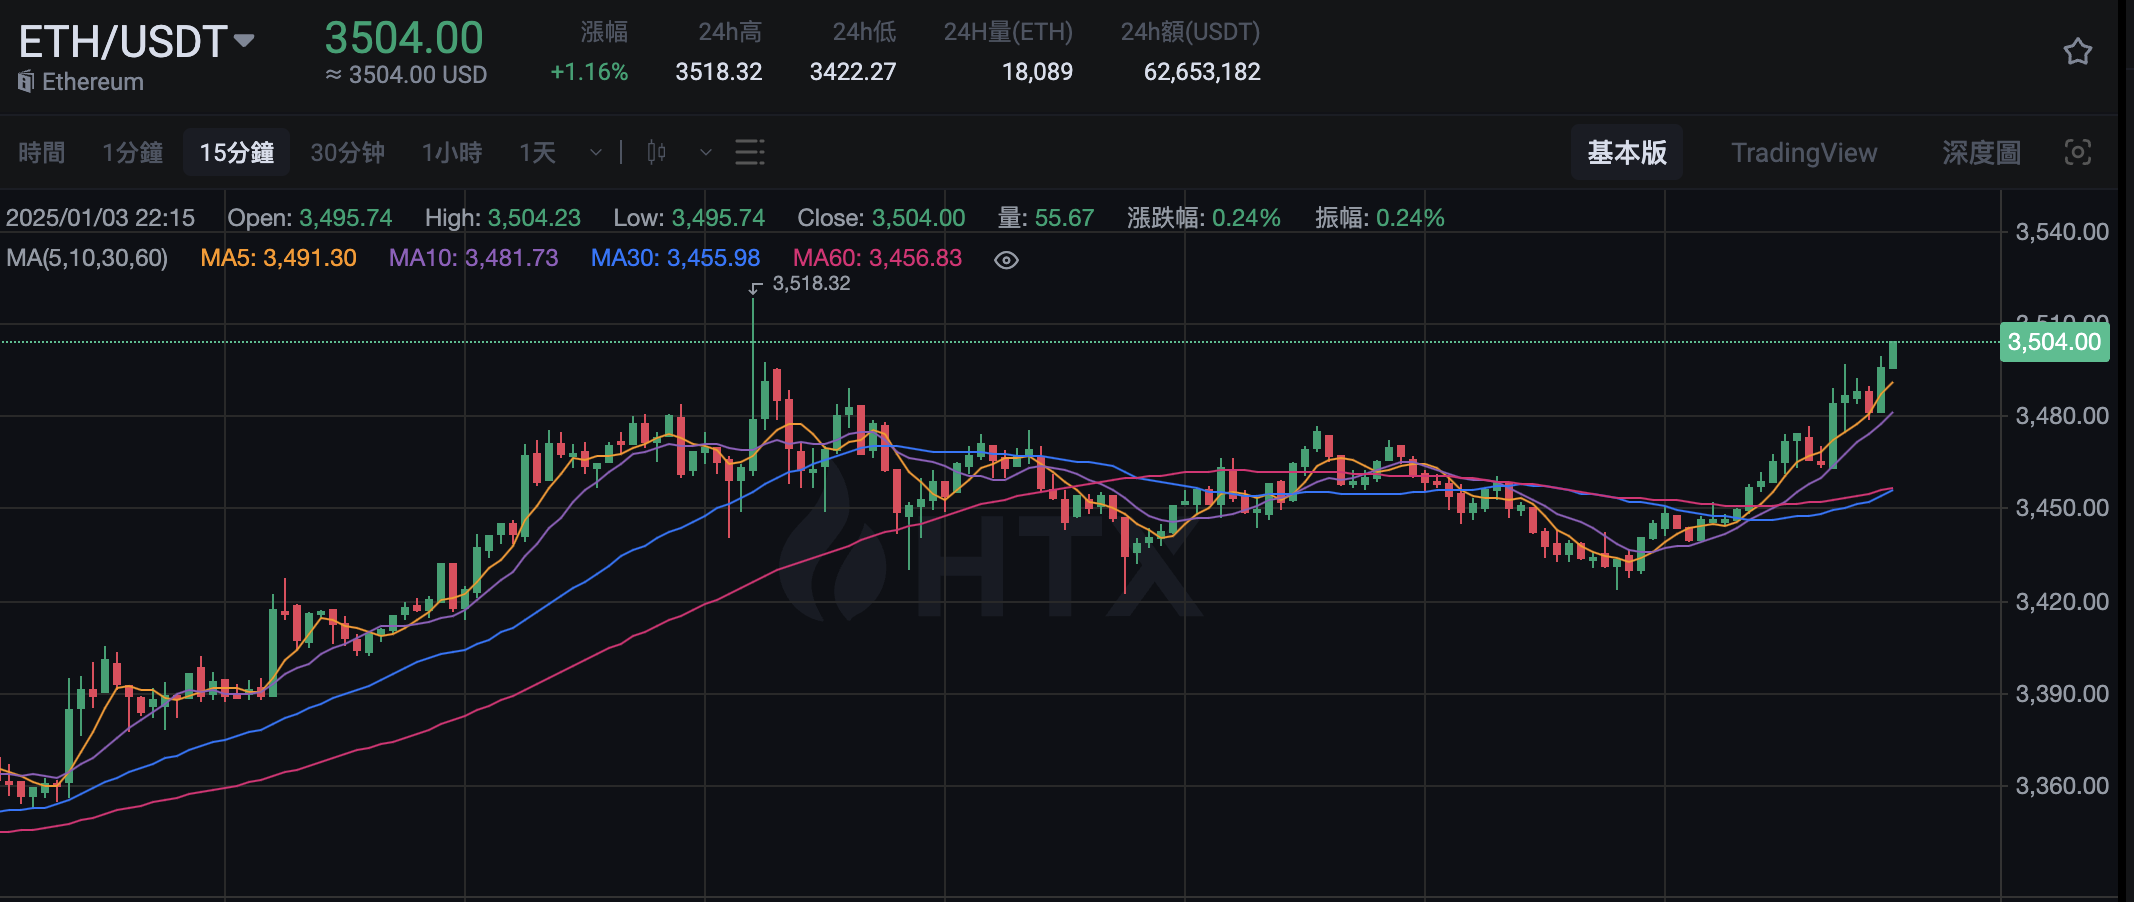Open the indicators list icon
Viewport: 2134px width, 902px height.
click(x=748, y=152)
